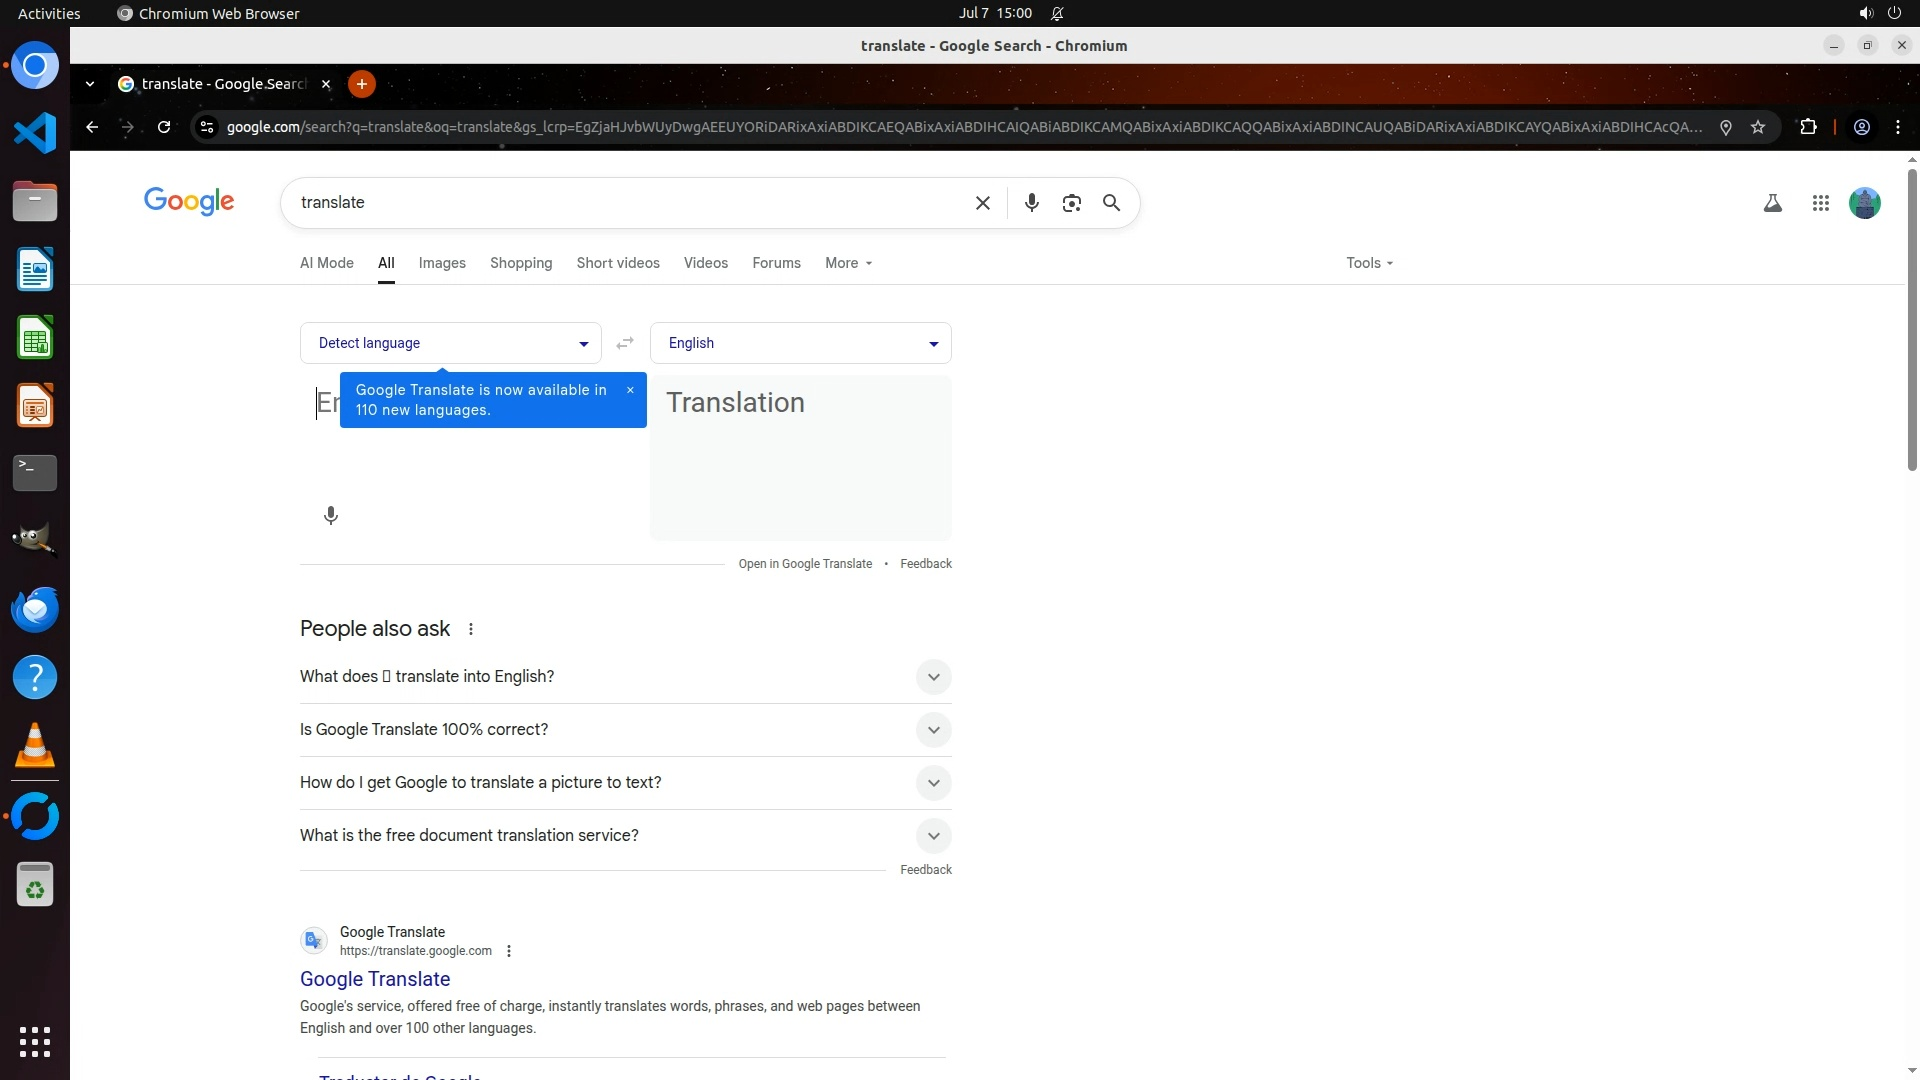
Task: Open the browser Extensions puzzle icon
Action: click(x=1808, y=127)
